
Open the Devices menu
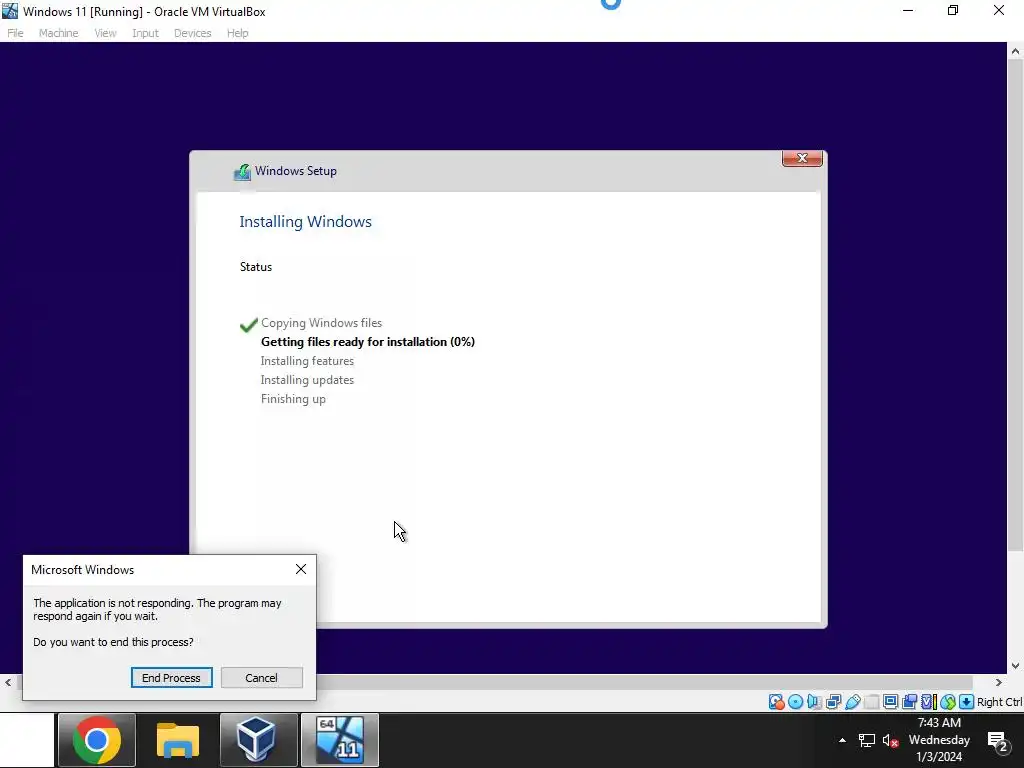[193, 33]
